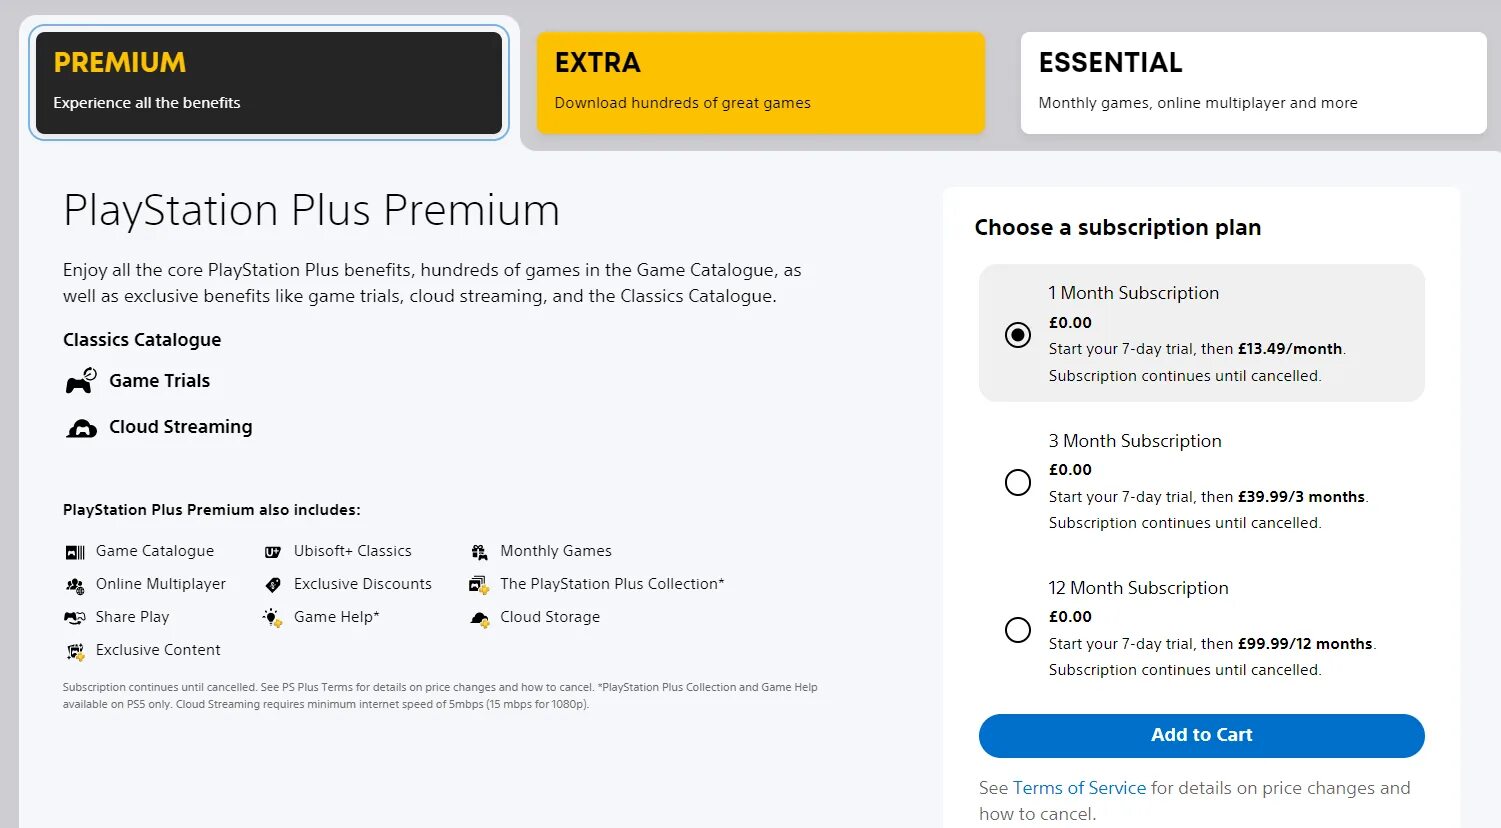Click the Cloud Streaming cloud icon
The width and height of the screenshot is (1501, 828).
[81, 428]
